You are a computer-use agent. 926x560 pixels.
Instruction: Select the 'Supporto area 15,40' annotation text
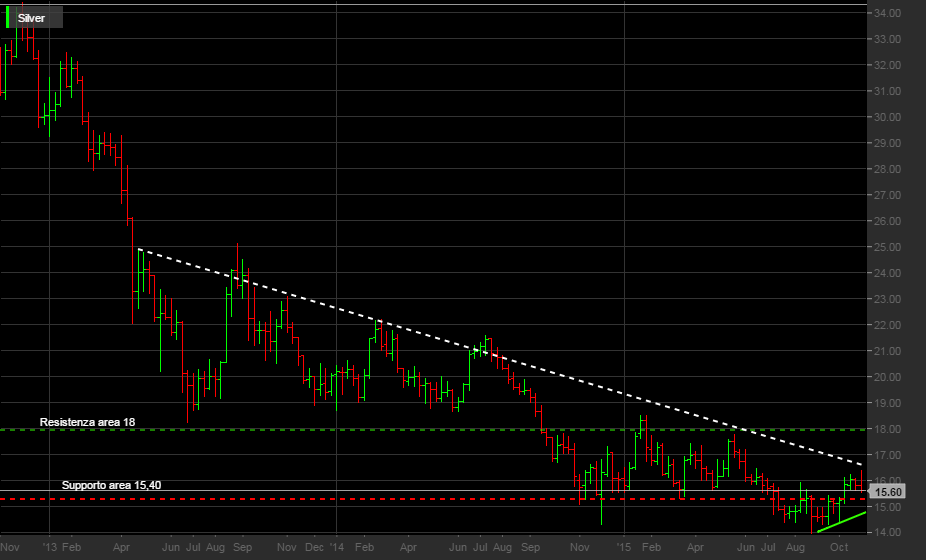[111, 485]
